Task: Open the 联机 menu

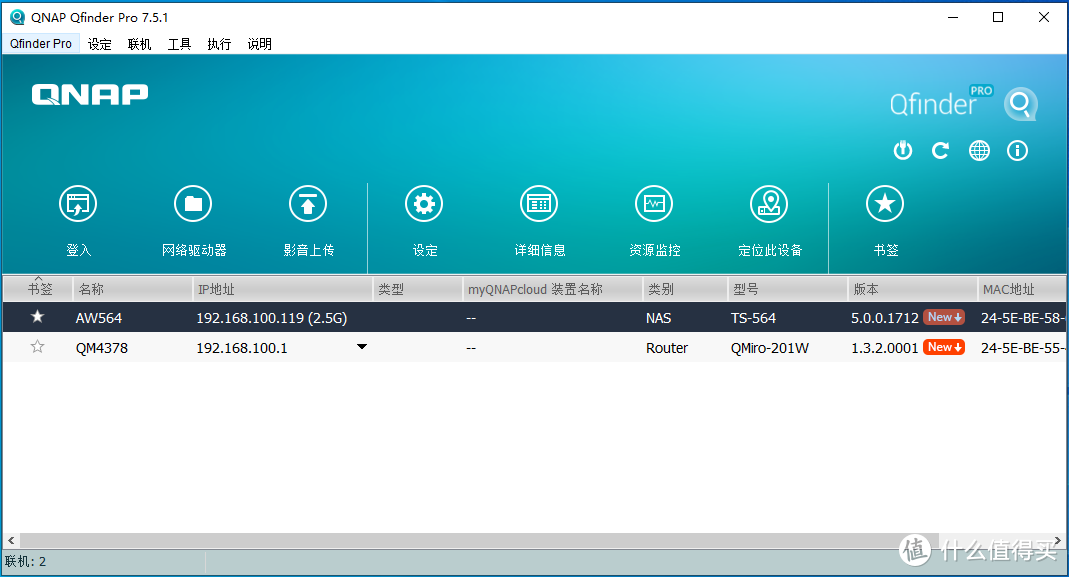Action: coord(139,44)
